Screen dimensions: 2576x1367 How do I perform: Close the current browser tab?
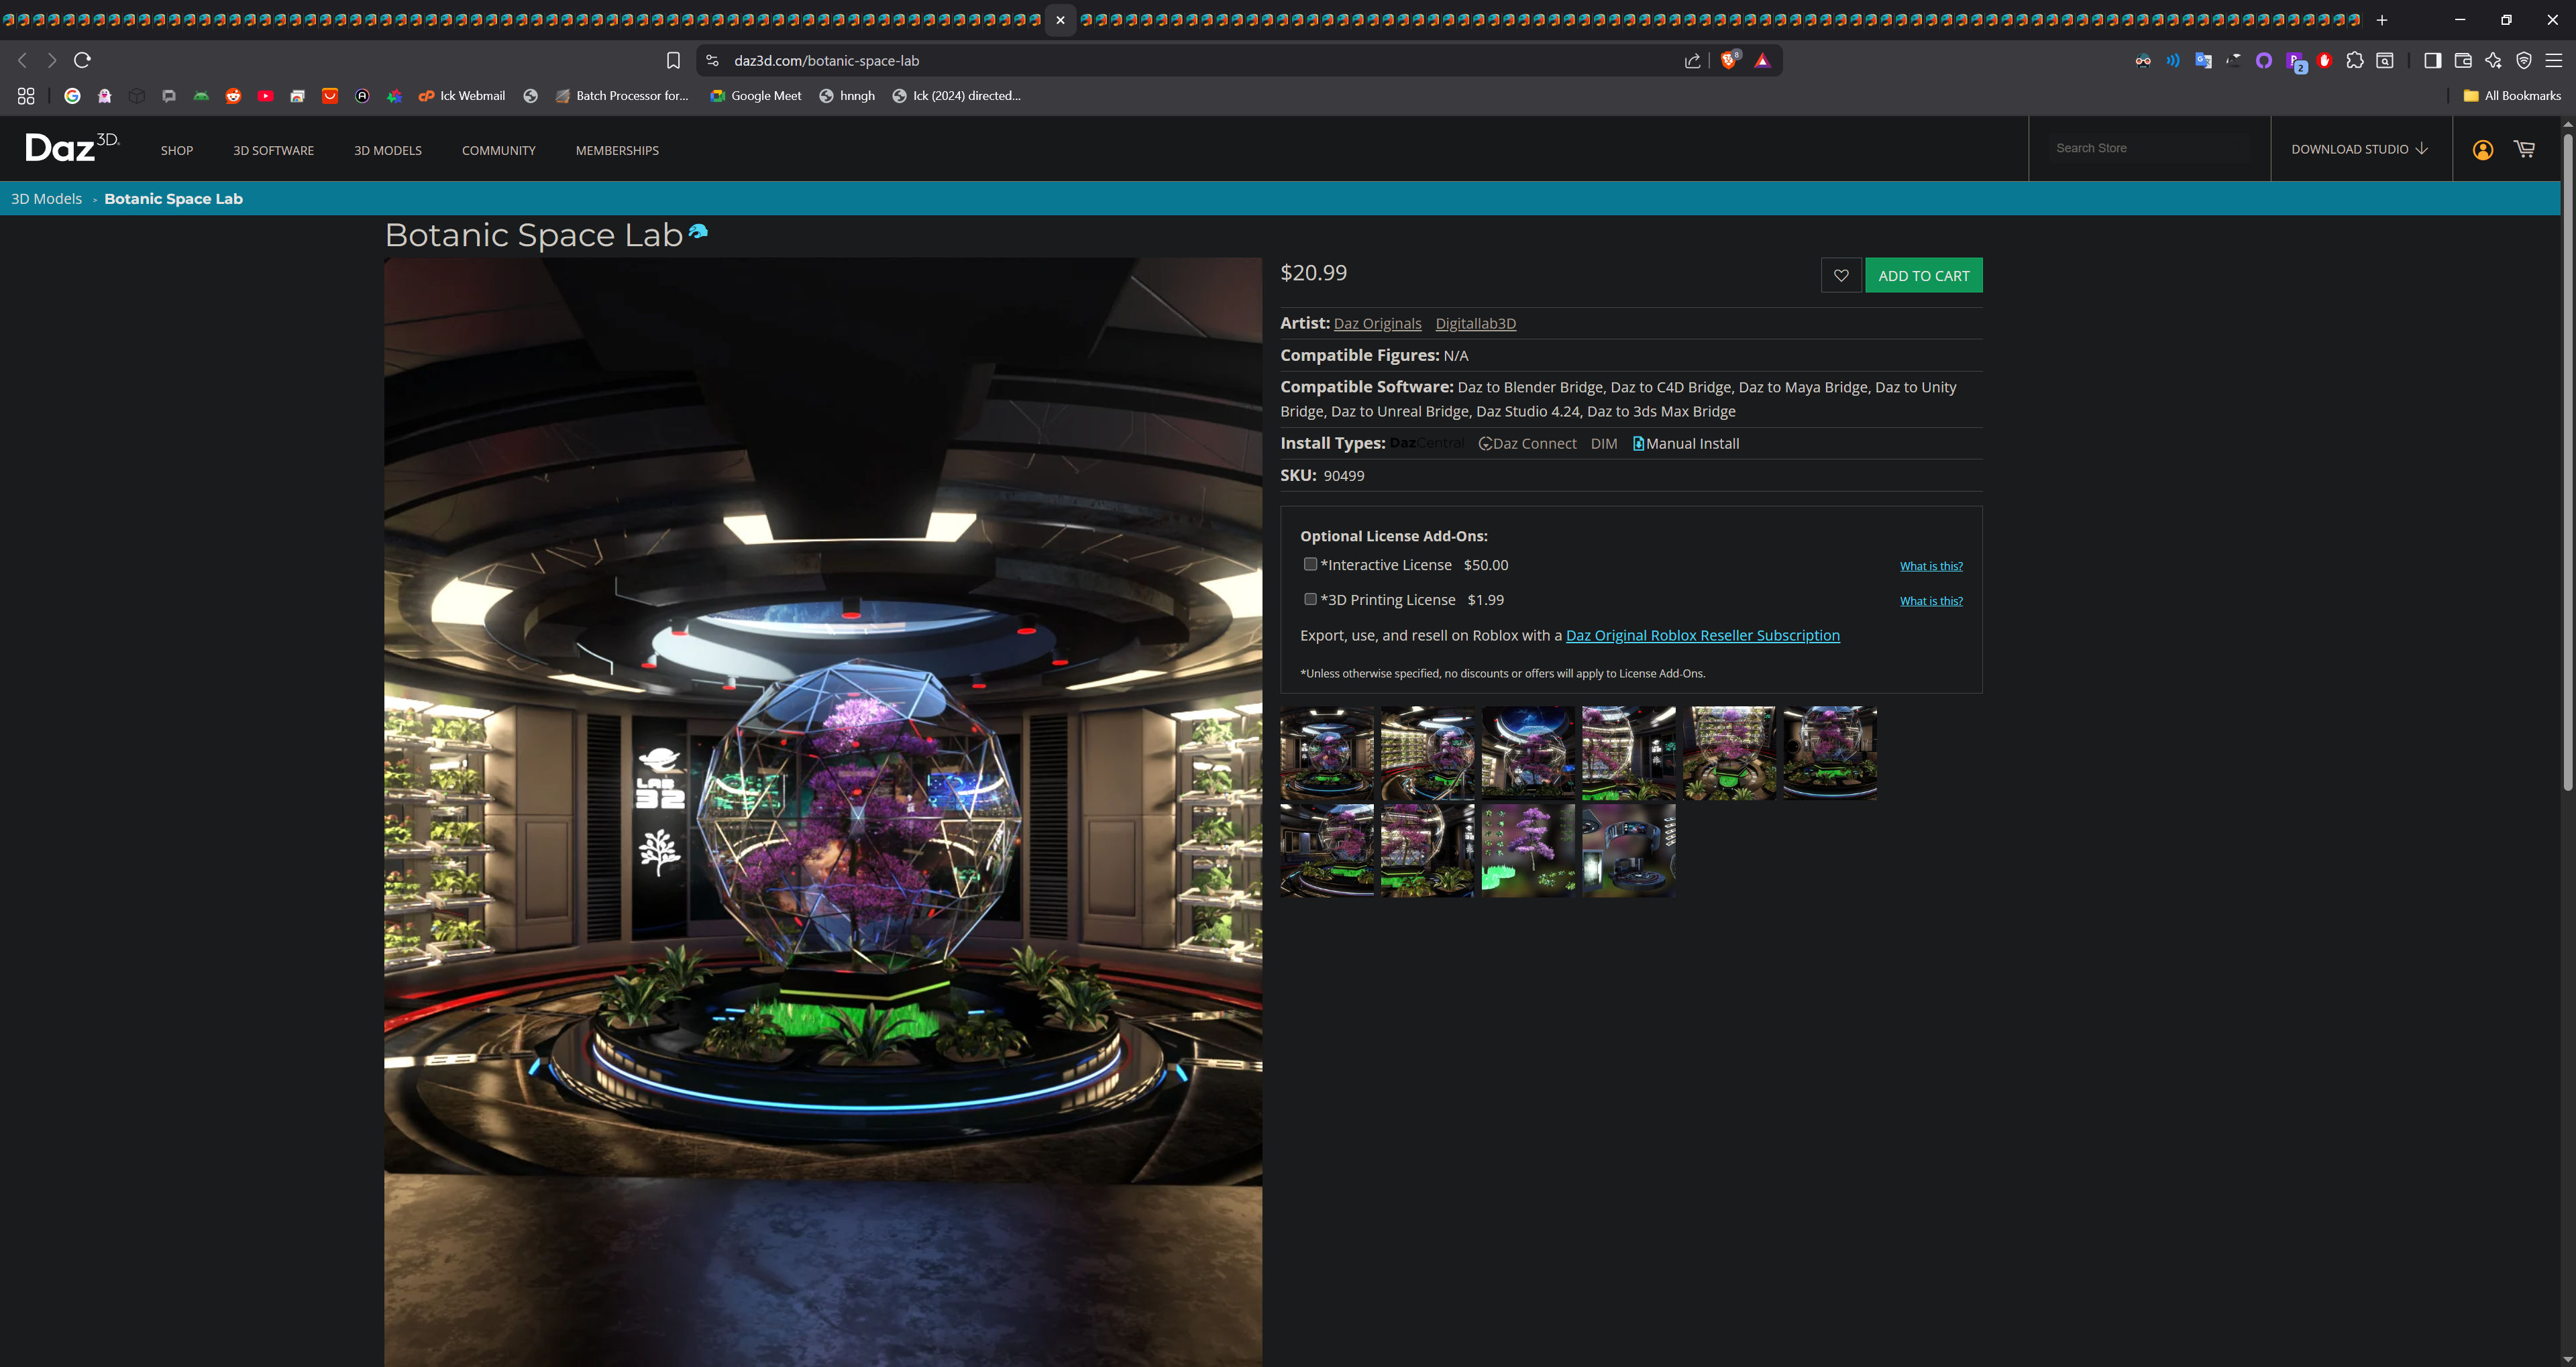(x=1060, y=20)
